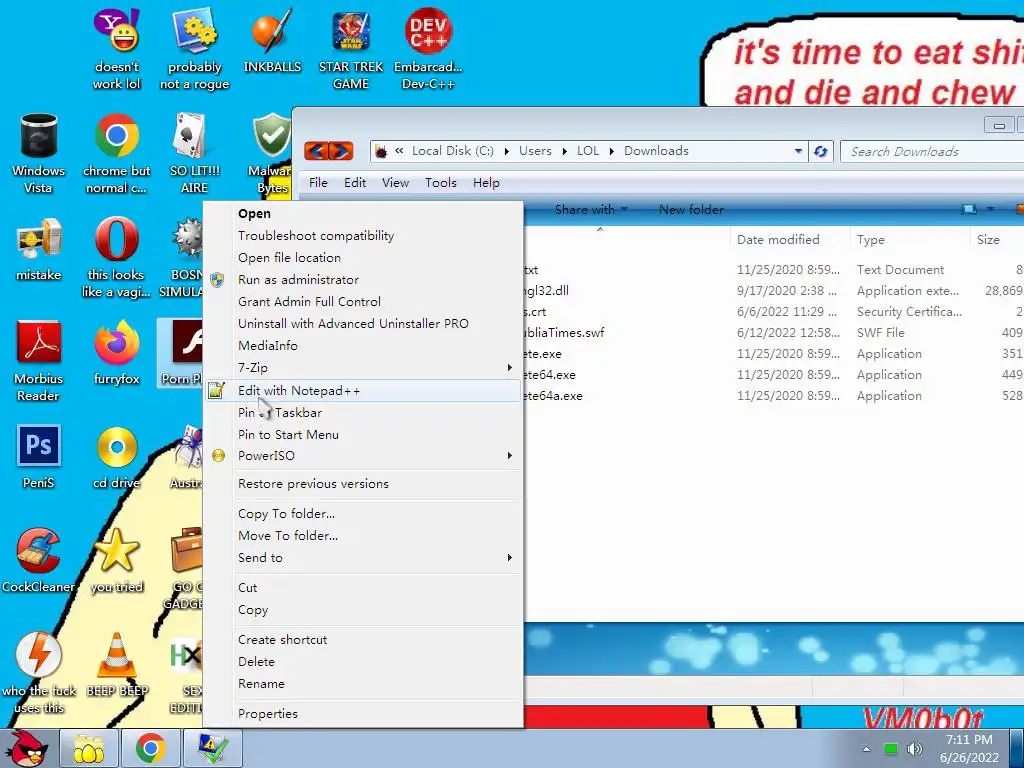Image resolution: width=1024 pixels, height=768 pixels.
Task: Open the Photoshop Ps desktop icon
Action: (39, 457)
